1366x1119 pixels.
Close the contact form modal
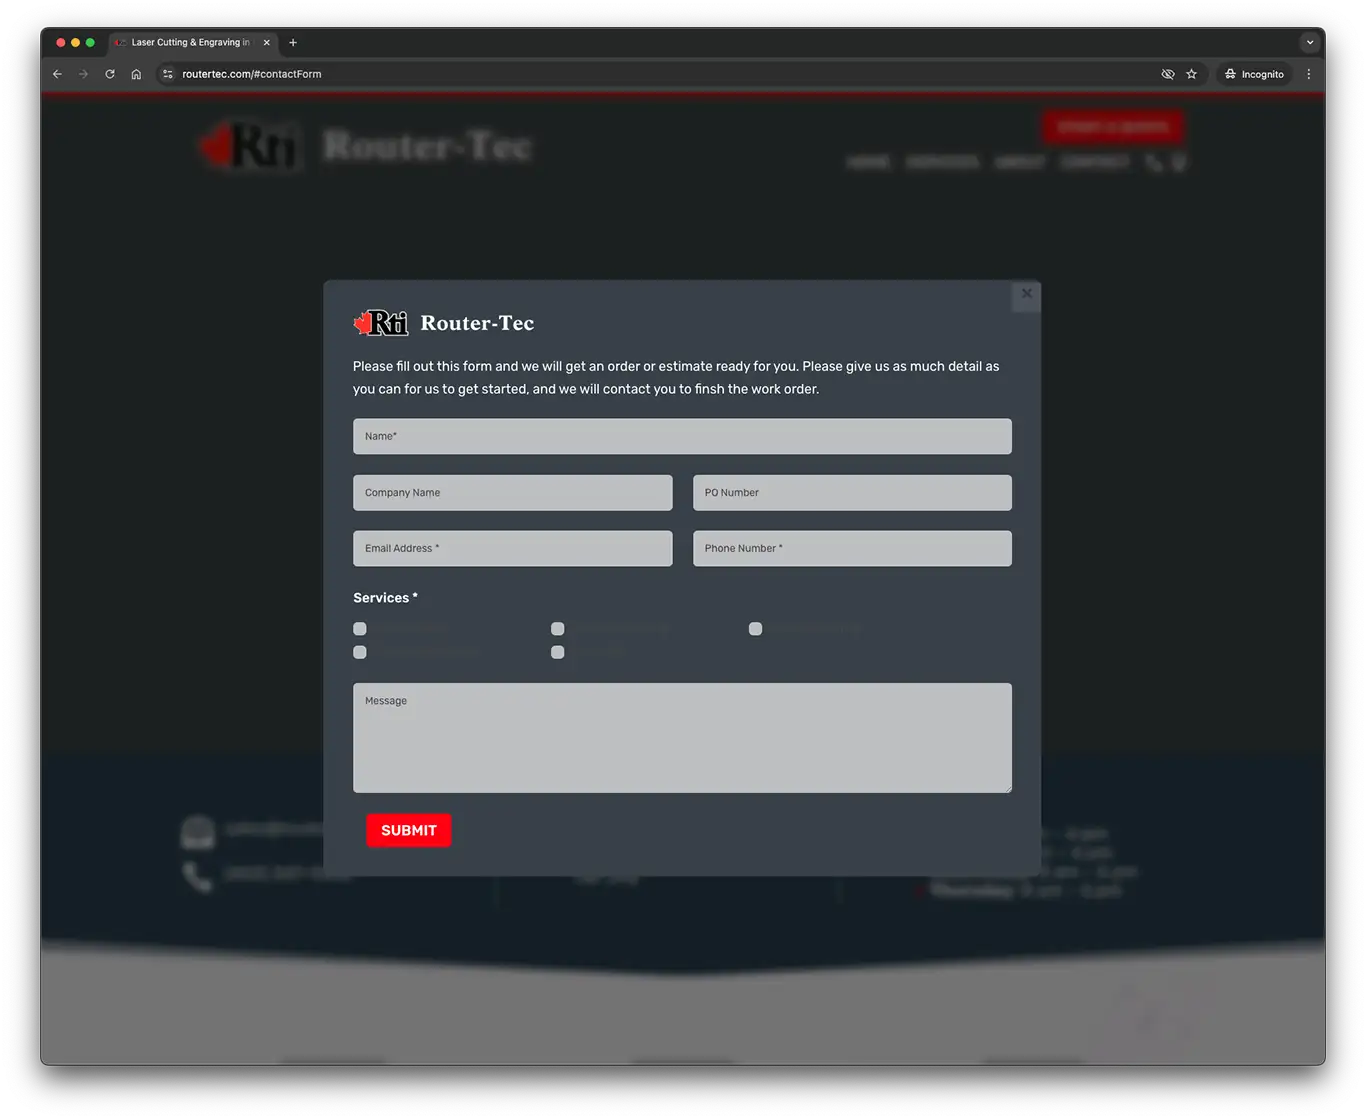[1026, 294]
